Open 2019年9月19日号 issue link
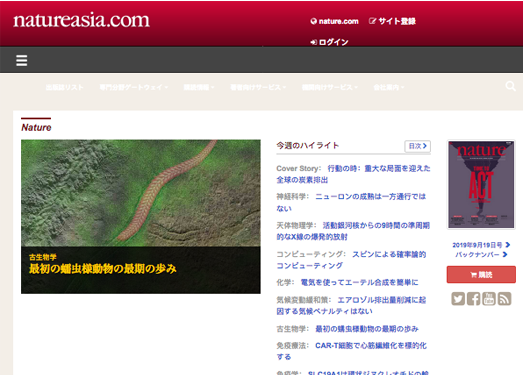Image resolution: width=523 pixels, height=375 pixels. click(481, 245)
